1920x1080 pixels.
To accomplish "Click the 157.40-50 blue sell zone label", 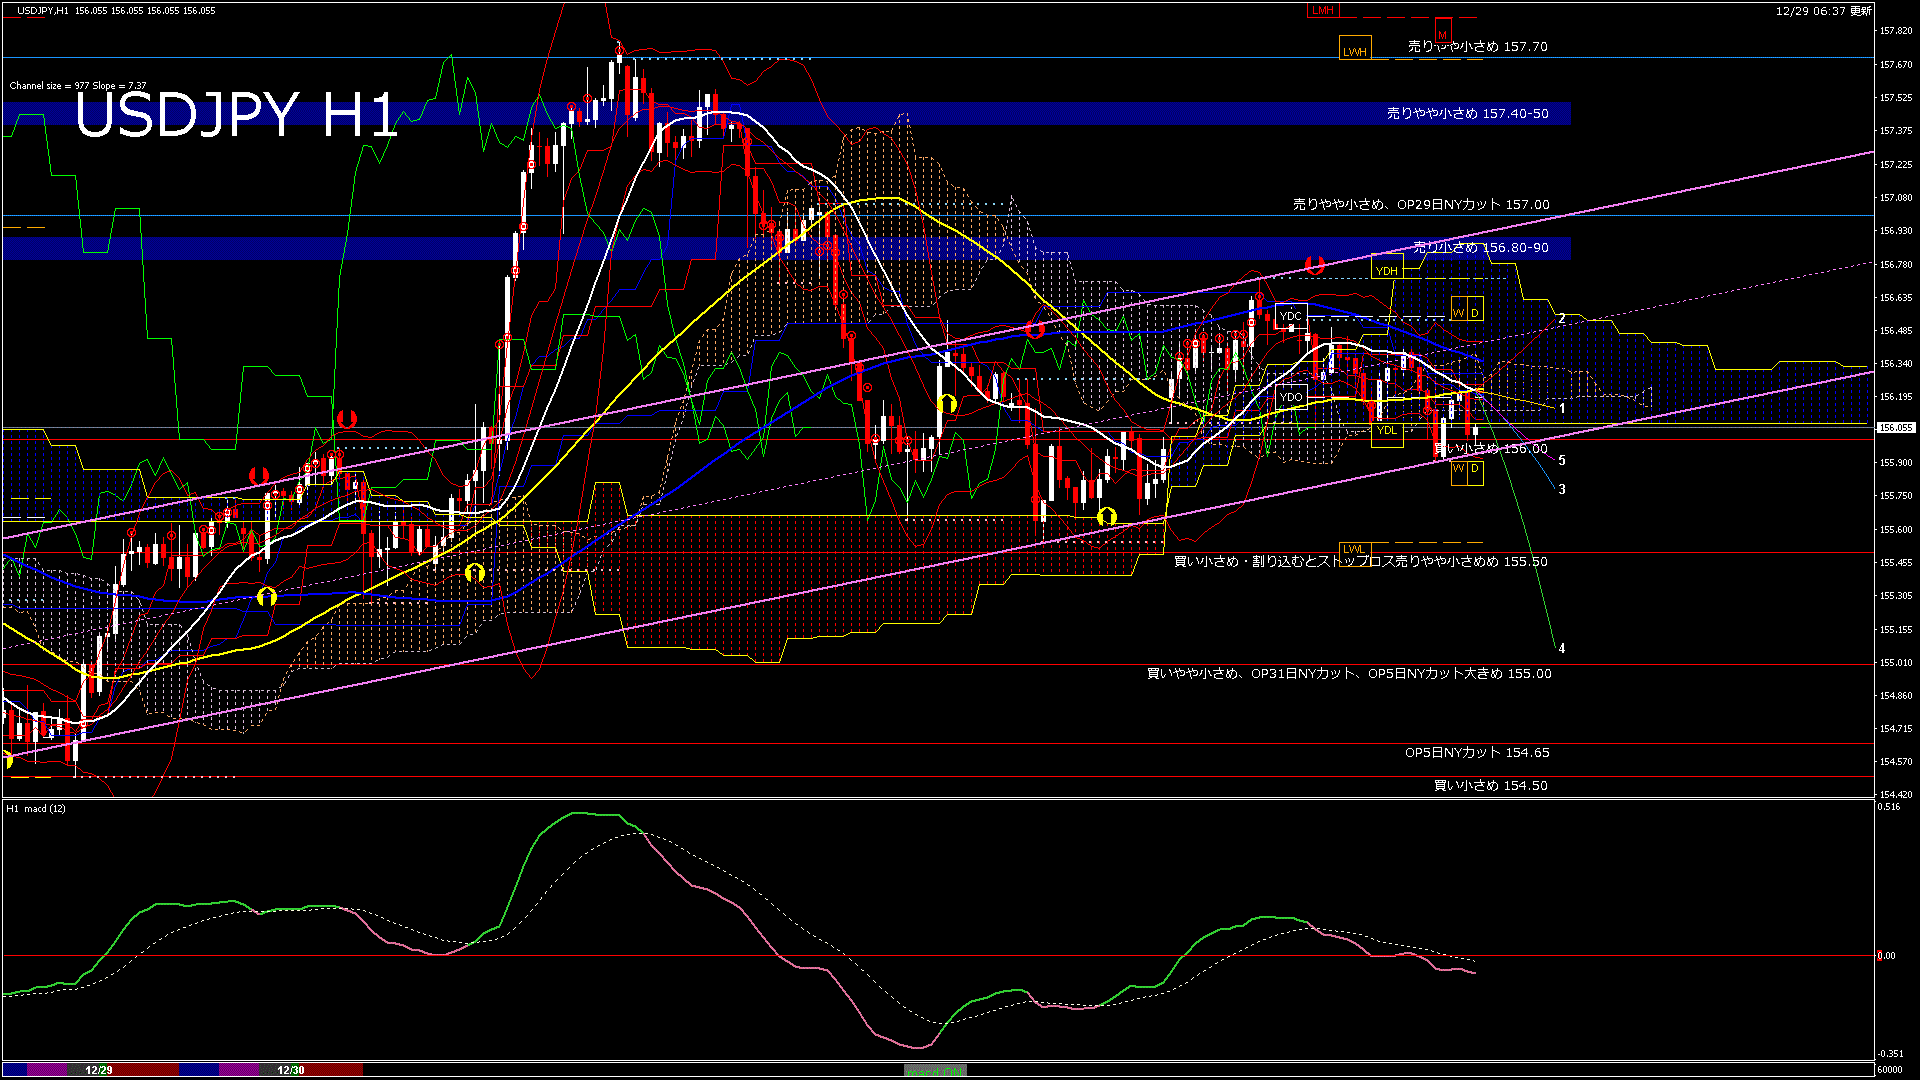I will click(1467, 113).
